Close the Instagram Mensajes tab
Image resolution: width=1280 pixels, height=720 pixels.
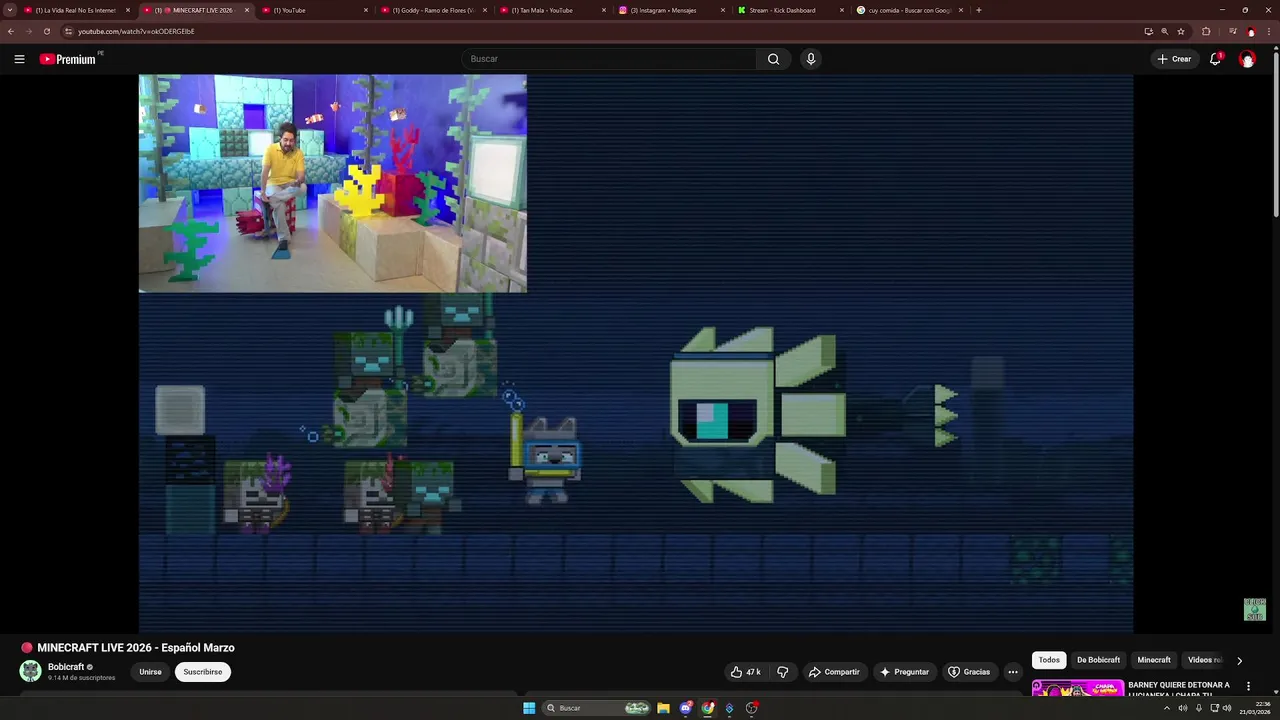pyautogui.click(x=724, y=10)
